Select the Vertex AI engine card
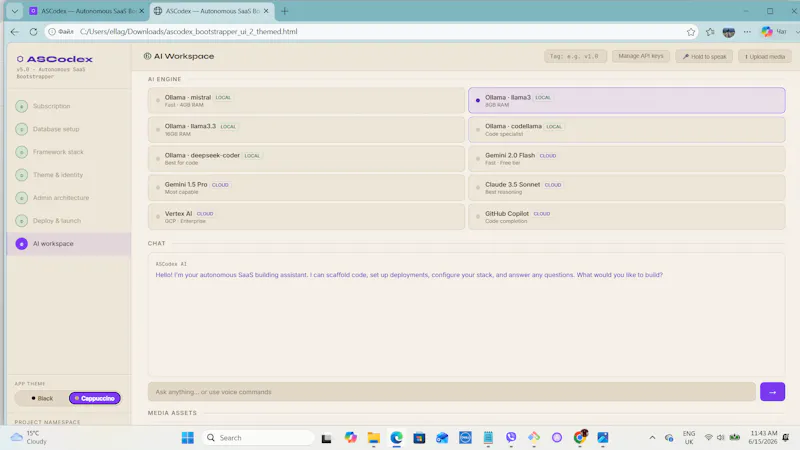800x450 pixels. (306, 217)
